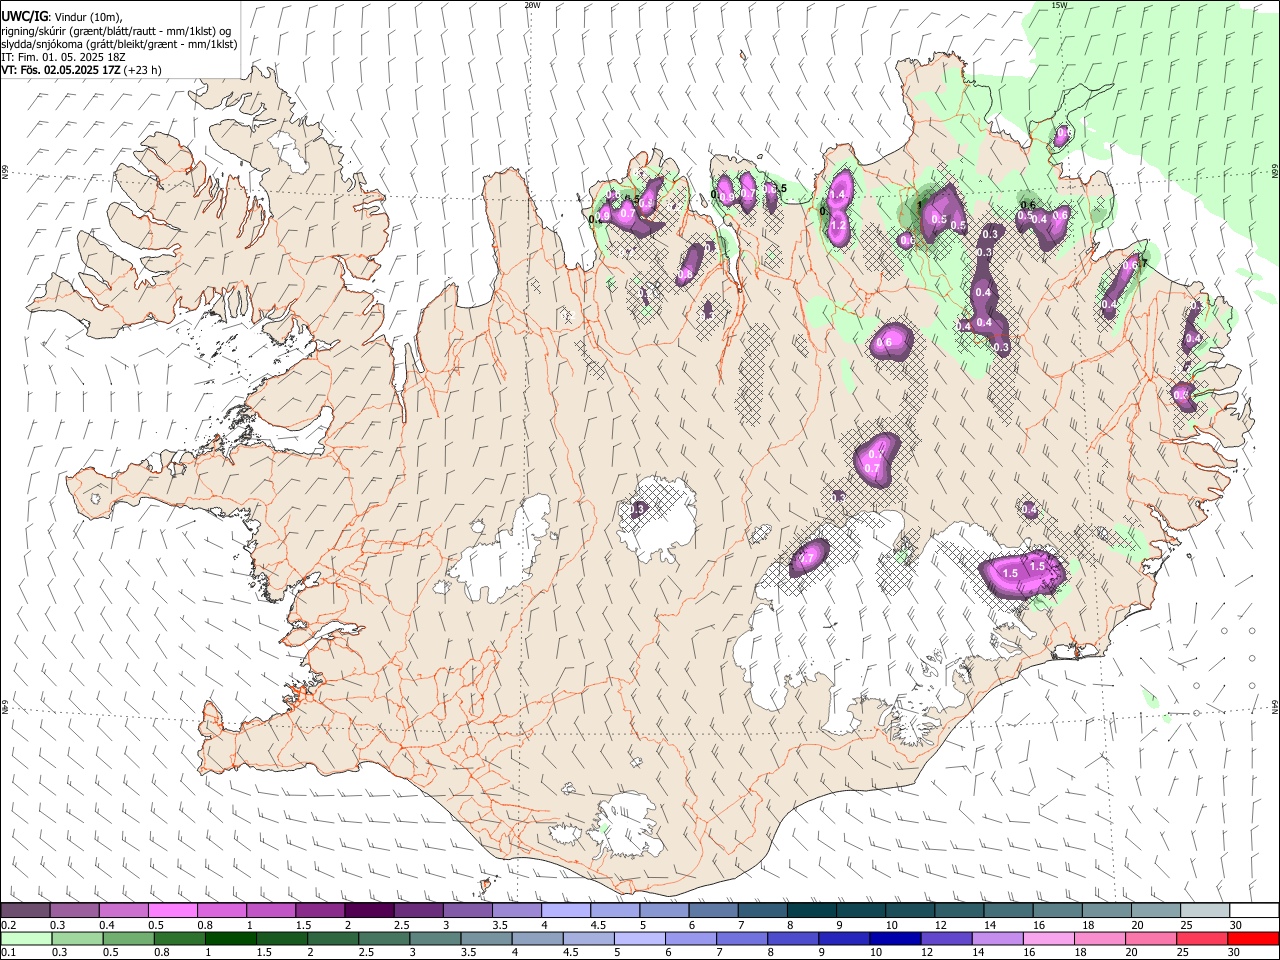Viewport: 1280px width, 960px height.
Task: Click the white Mýrdalsjökull glacier near south coast
Action: coord(627,825)
